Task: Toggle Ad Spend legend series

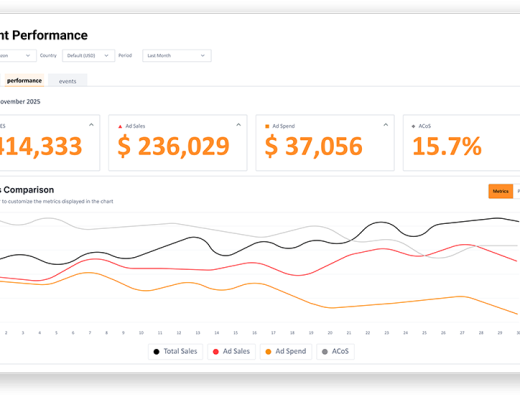Action: pos(286,351)
